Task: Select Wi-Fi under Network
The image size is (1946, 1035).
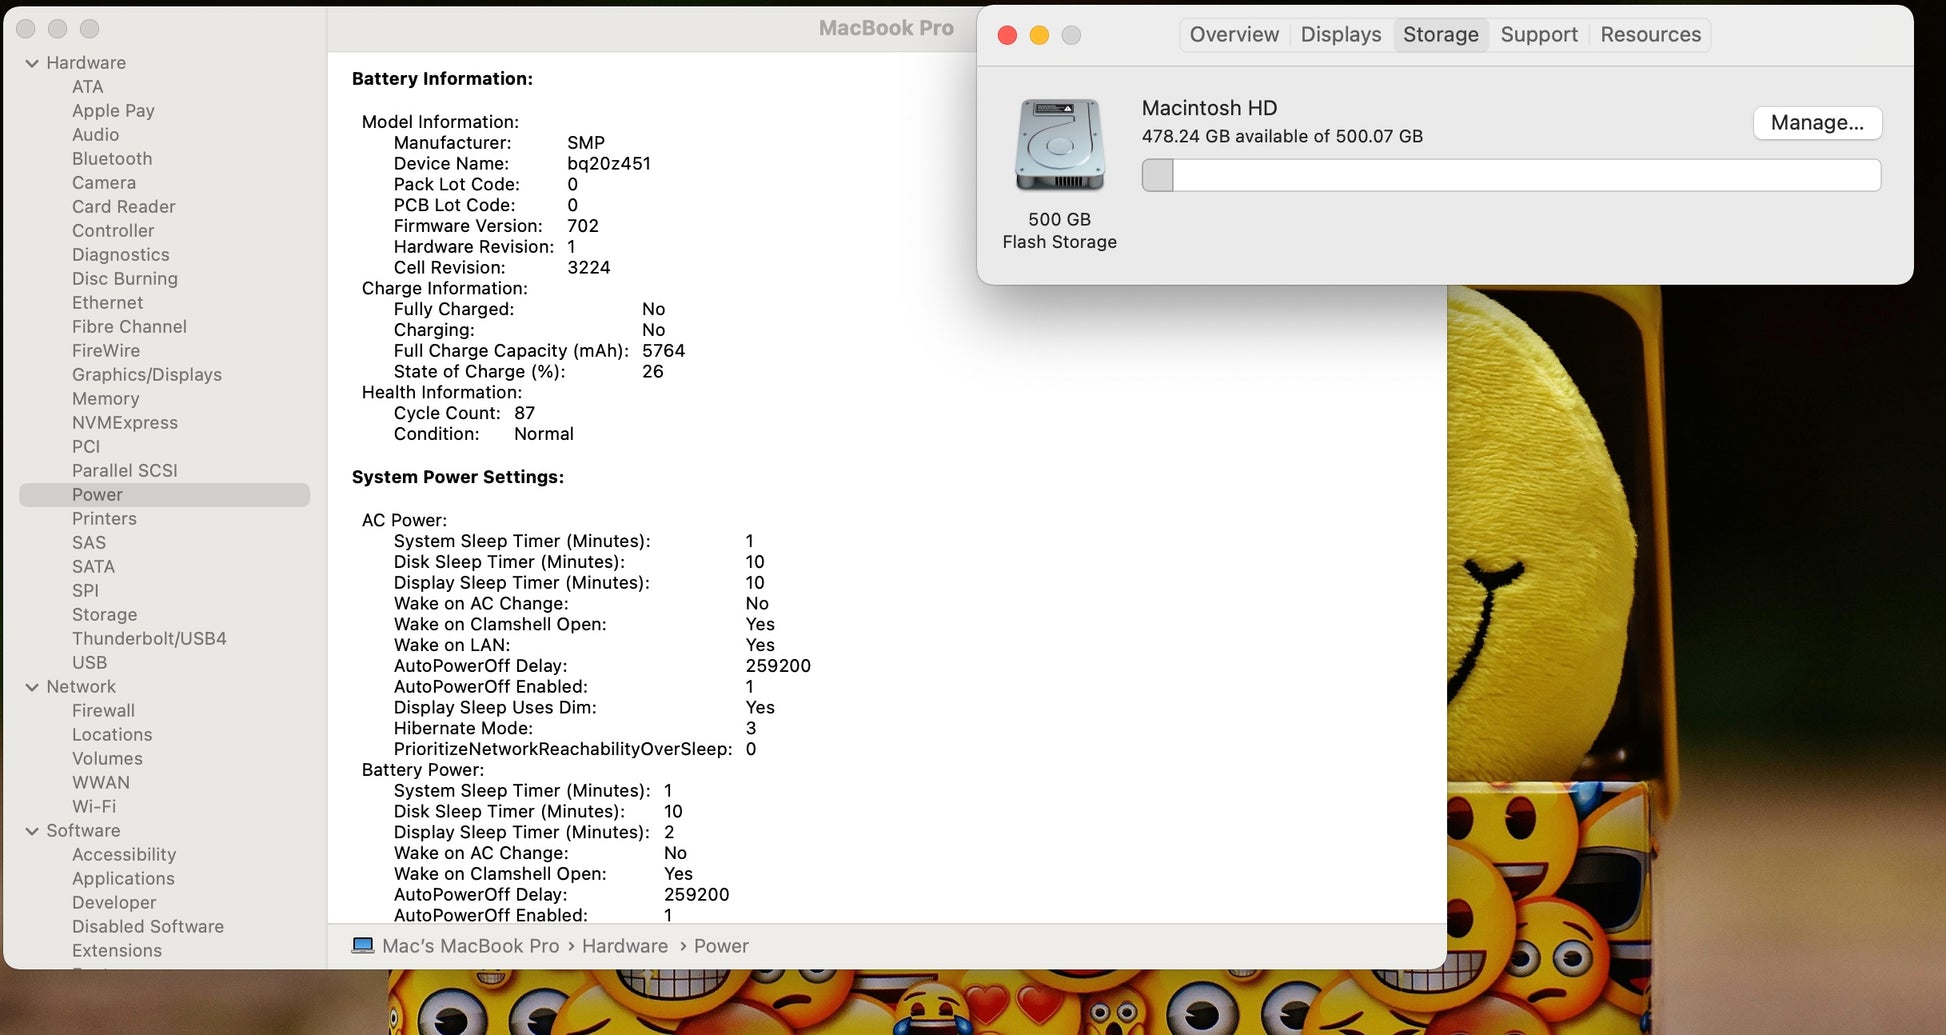Action: (x=94, y=807)
